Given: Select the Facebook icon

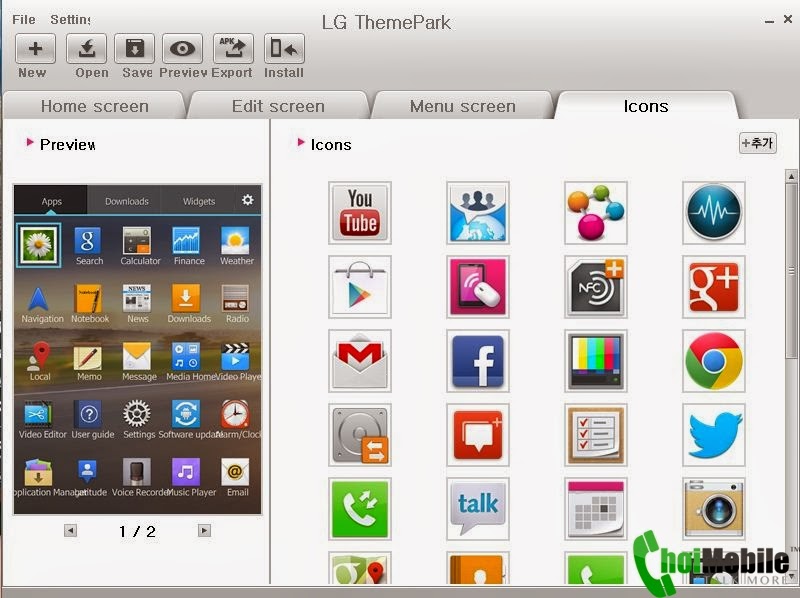Looking at the screenshot, I should pyautogui.click(x=478, y=361).
